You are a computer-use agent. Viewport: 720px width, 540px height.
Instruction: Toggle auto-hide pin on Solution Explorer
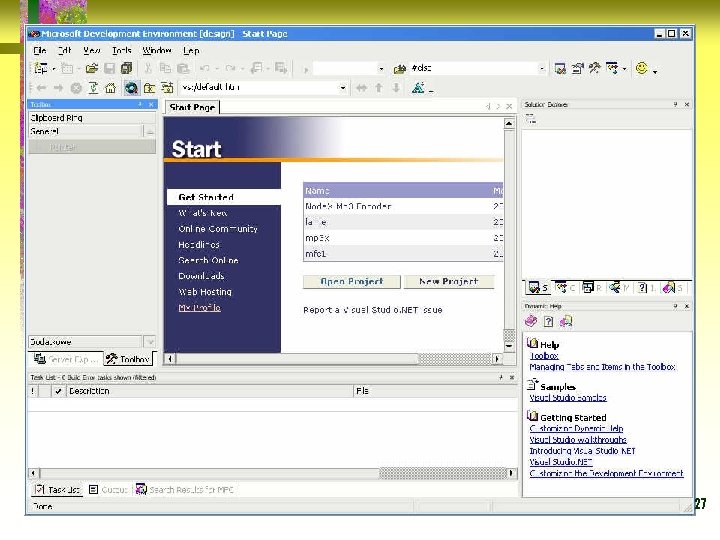675,105
